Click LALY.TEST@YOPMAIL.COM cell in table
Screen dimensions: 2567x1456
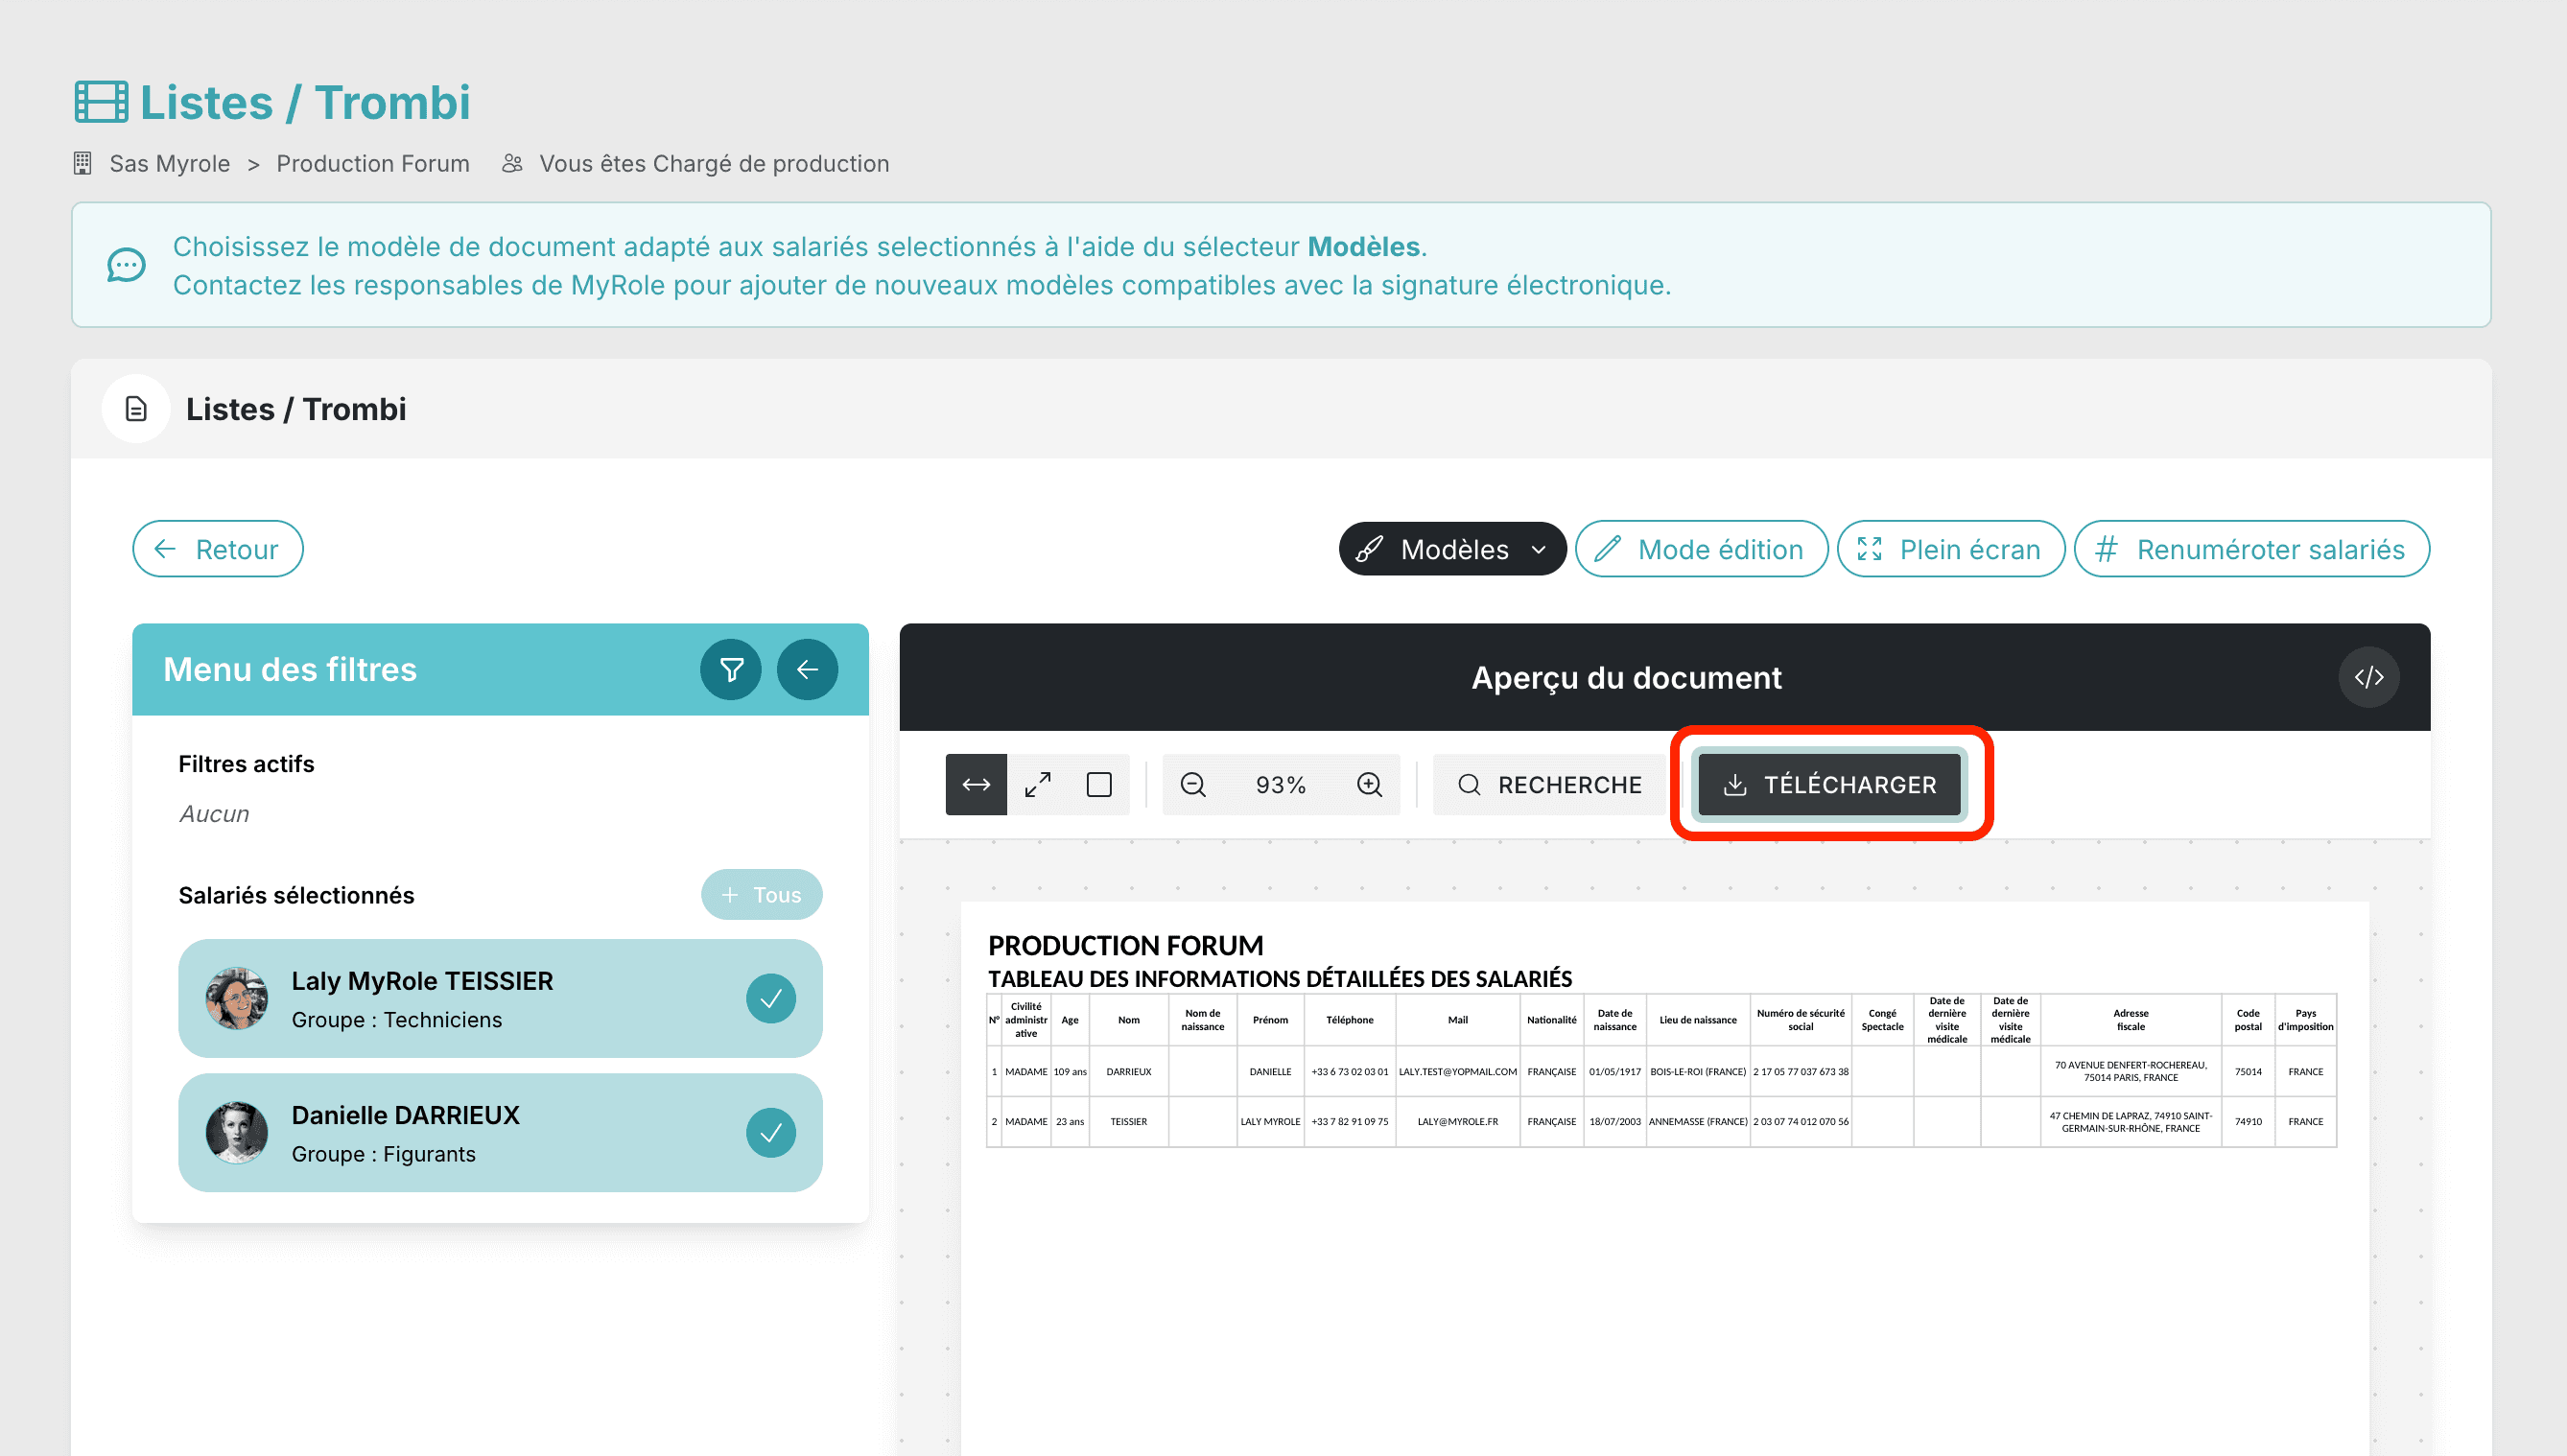1457,1072
